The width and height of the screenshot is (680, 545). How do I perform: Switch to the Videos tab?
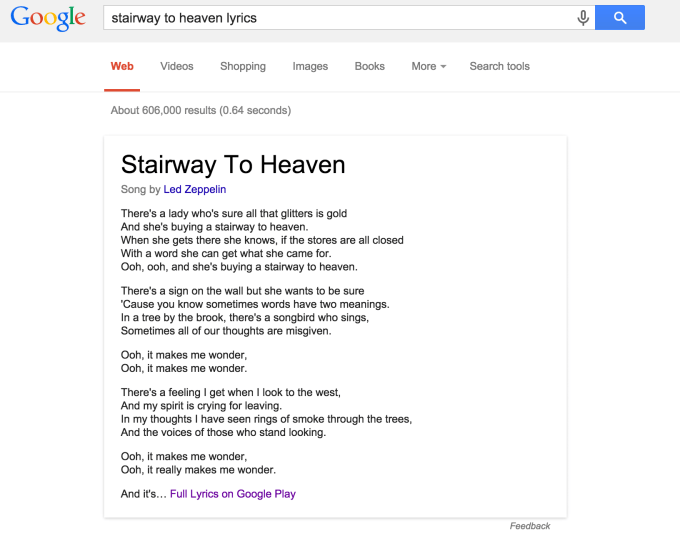click(x=177, y=66)
